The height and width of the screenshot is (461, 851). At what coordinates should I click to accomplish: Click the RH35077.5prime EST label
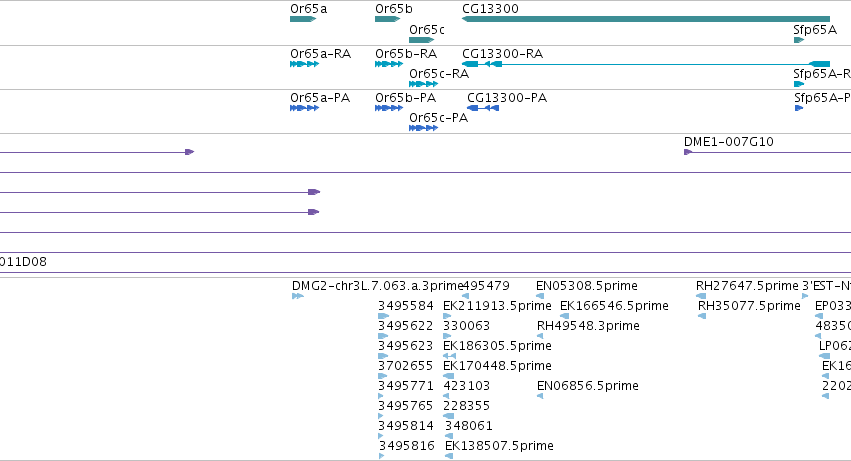coord(749,306)
